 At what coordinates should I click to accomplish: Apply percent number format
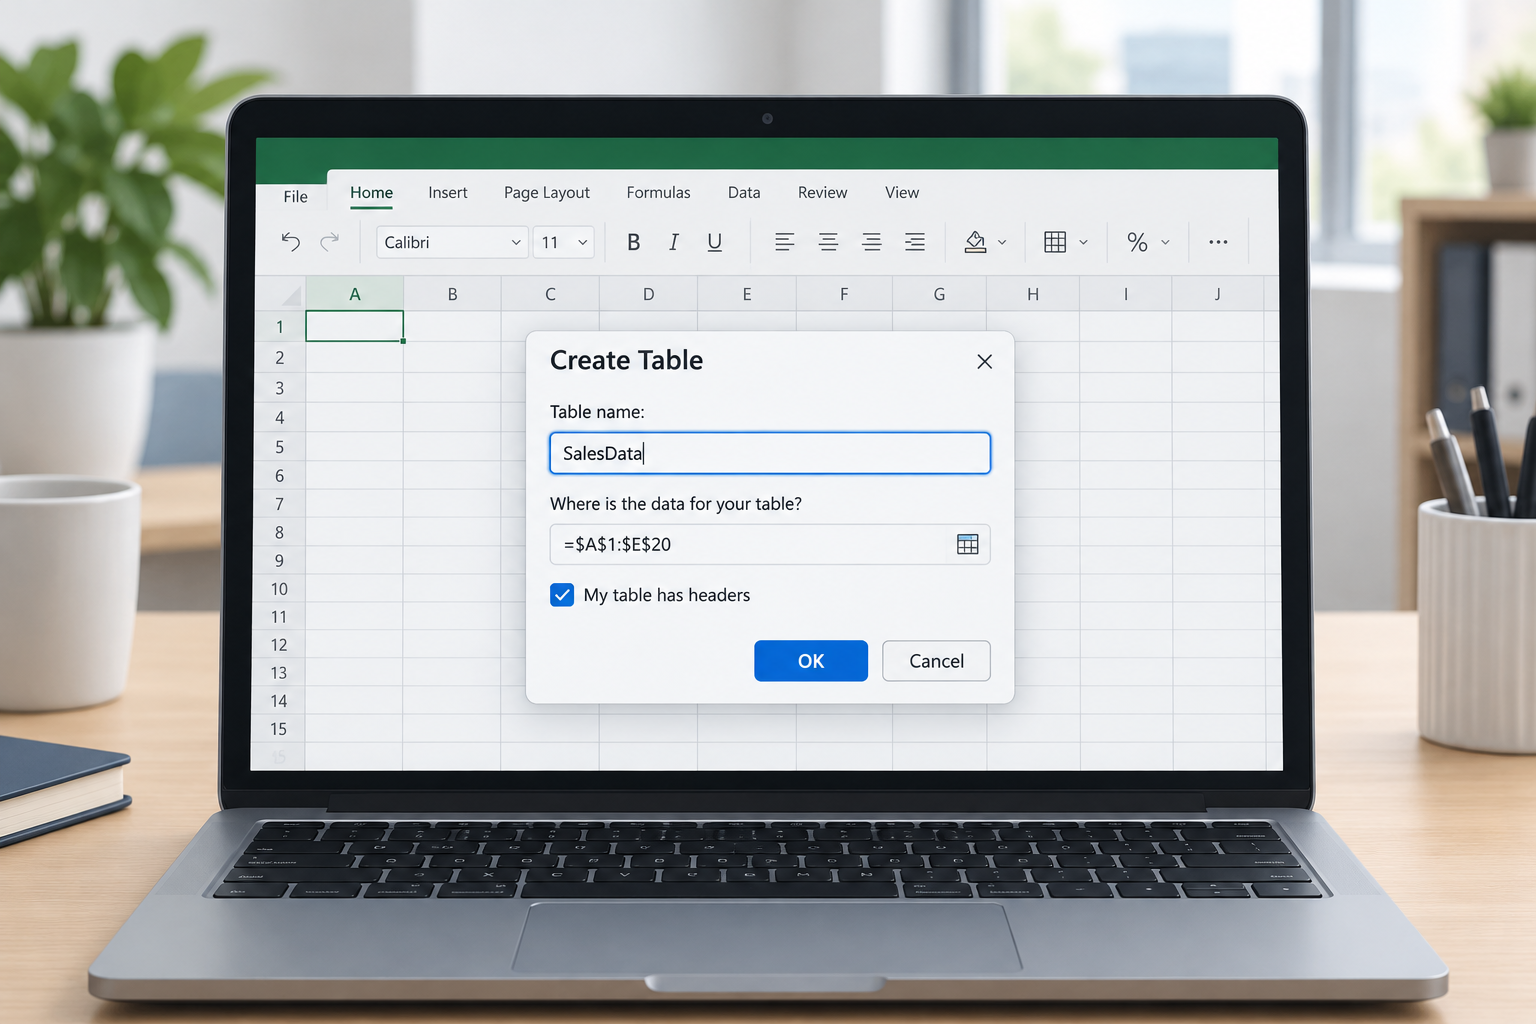click(x=1137, y=242)
